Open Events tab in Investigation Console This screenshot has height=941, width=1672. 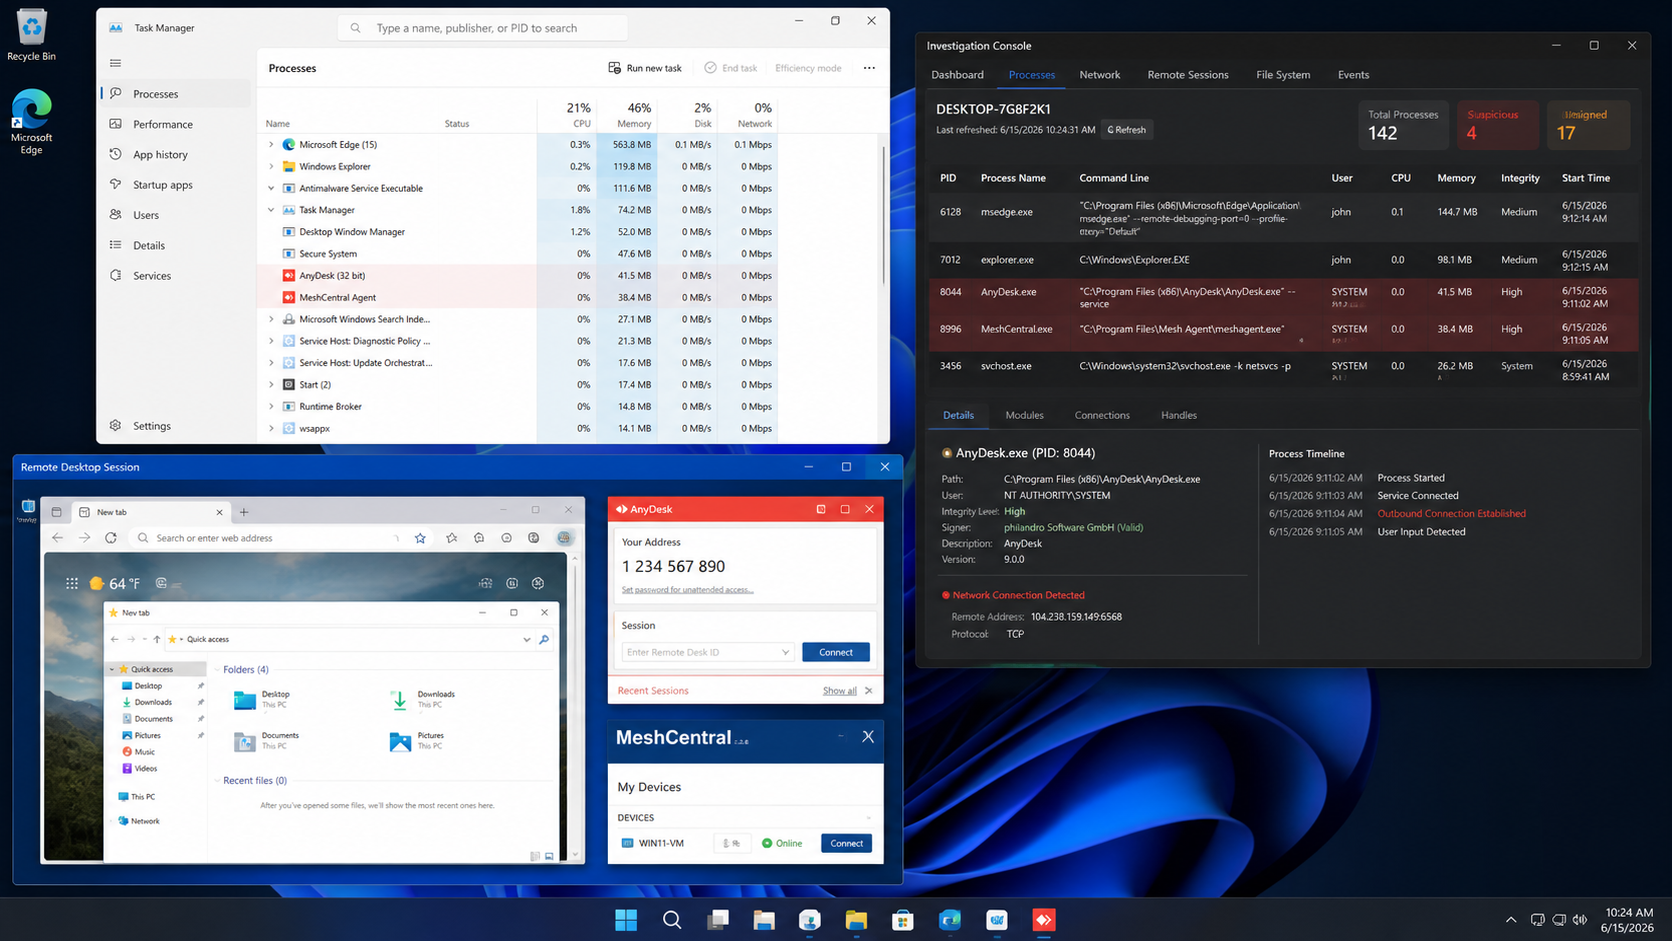(1353, 75)
